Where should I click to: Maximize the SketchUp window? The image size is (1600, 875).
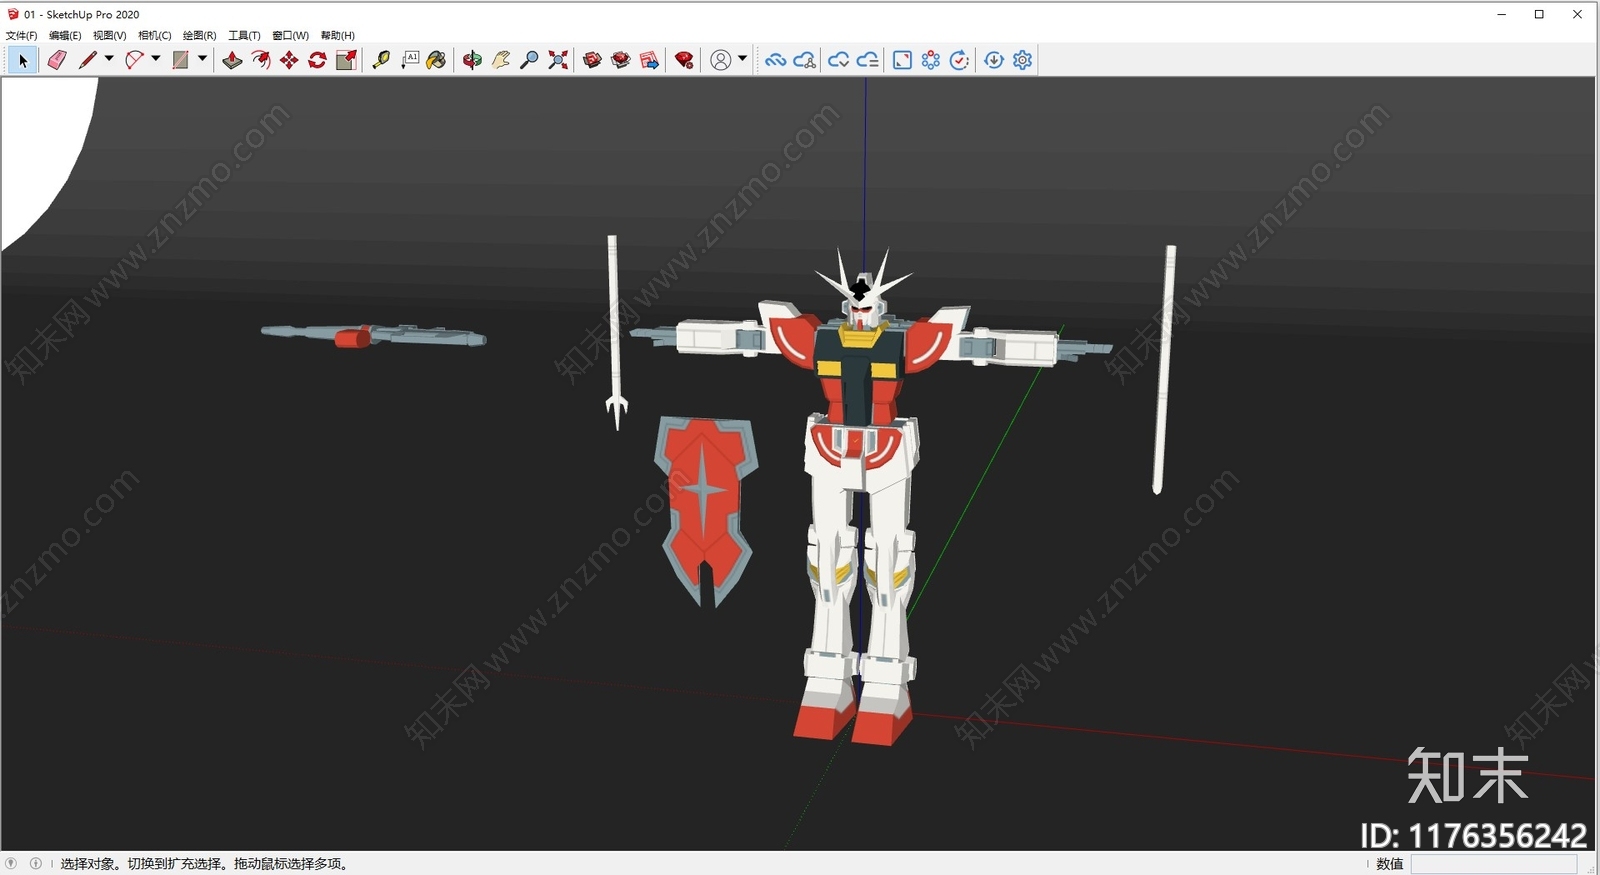click(1540, 14)
